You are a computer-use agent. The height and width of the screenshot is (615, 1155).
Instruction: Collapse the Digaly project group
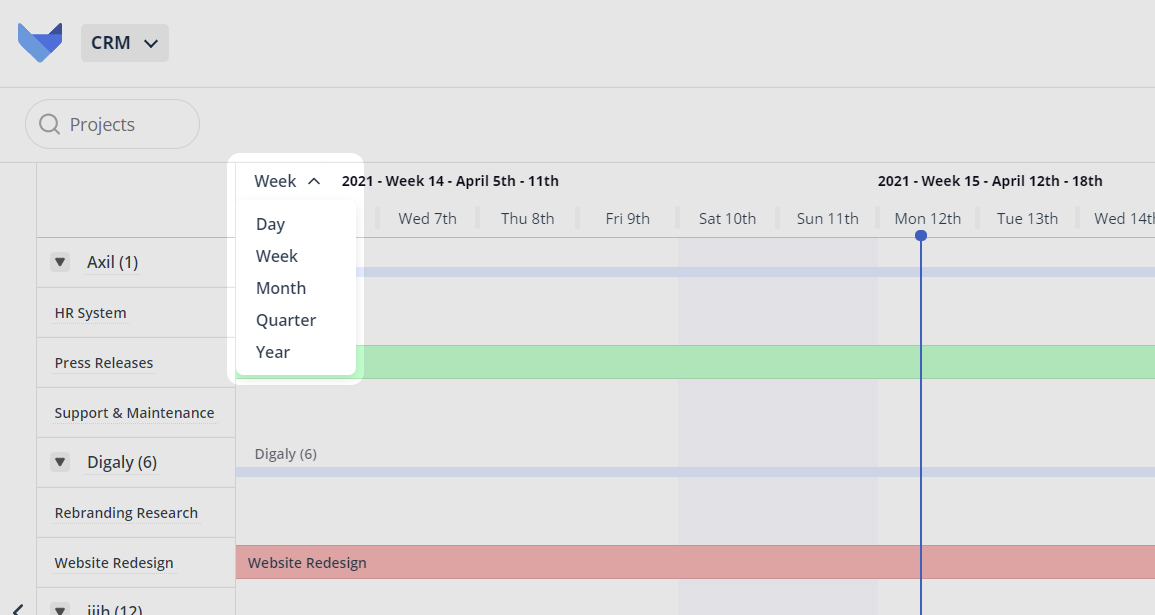(61, 463)
